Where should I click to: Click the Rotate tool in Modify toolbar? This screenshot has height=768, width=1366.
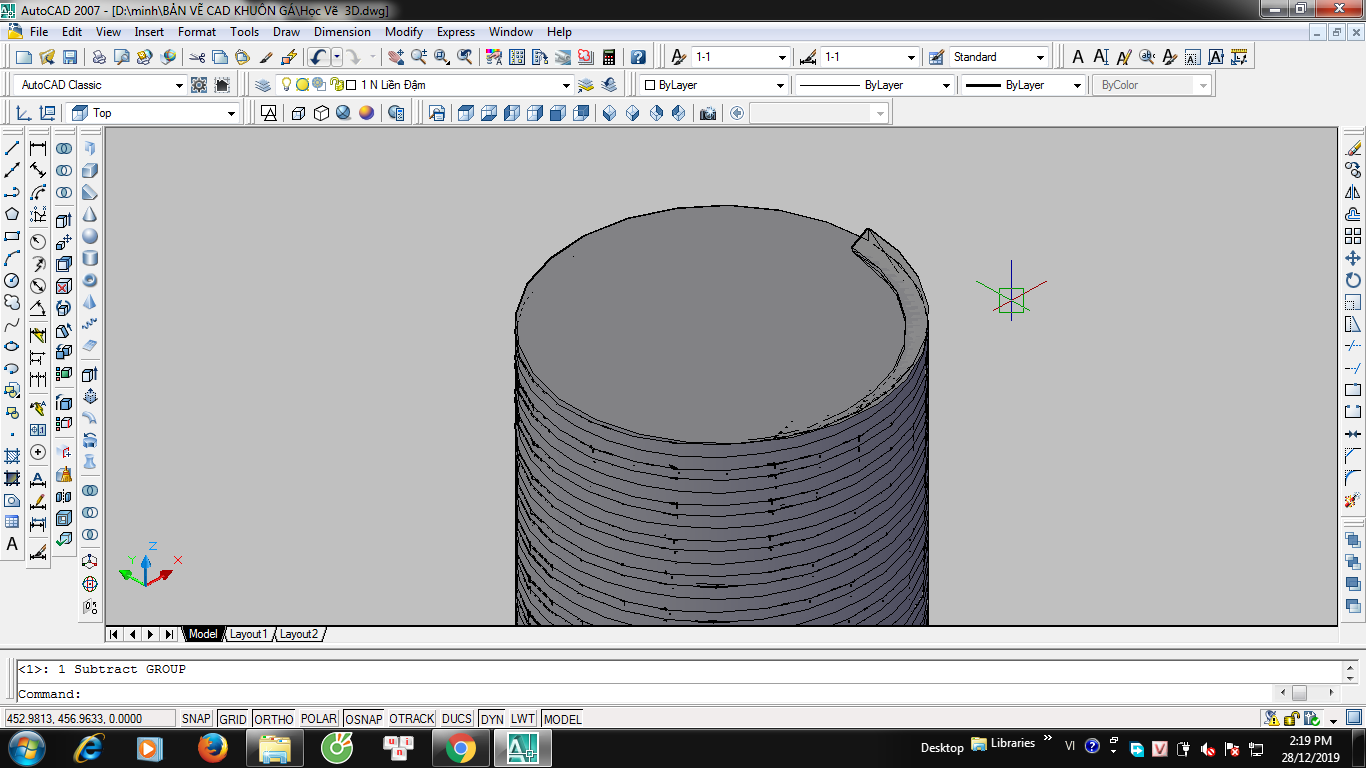pos(1353,280)
